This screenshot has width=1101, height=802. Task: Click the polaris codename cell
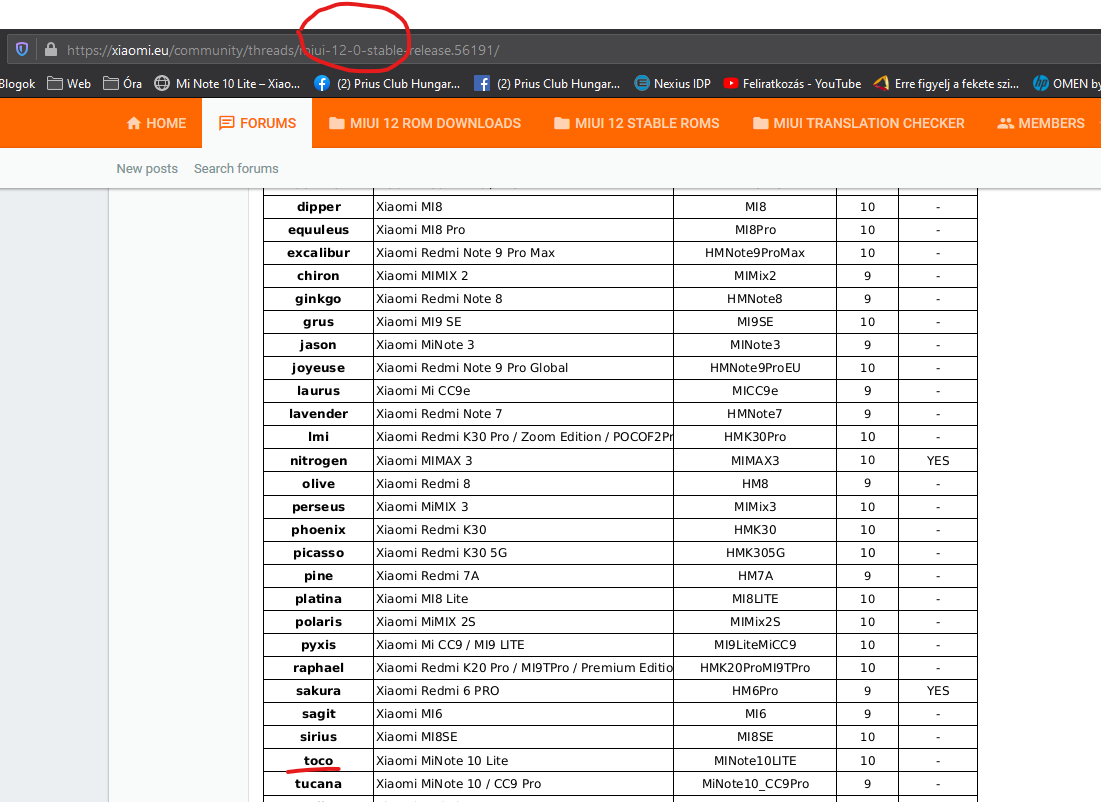click(x=318, y=622)
